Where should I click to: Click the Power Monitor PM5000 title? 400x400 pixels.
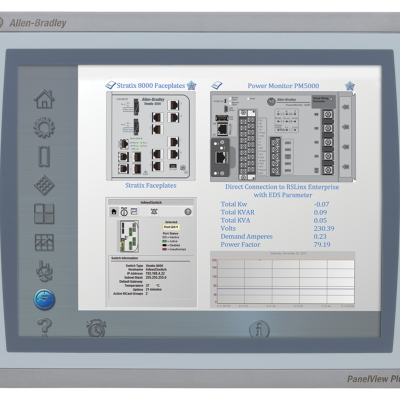[x=283, y=86]
